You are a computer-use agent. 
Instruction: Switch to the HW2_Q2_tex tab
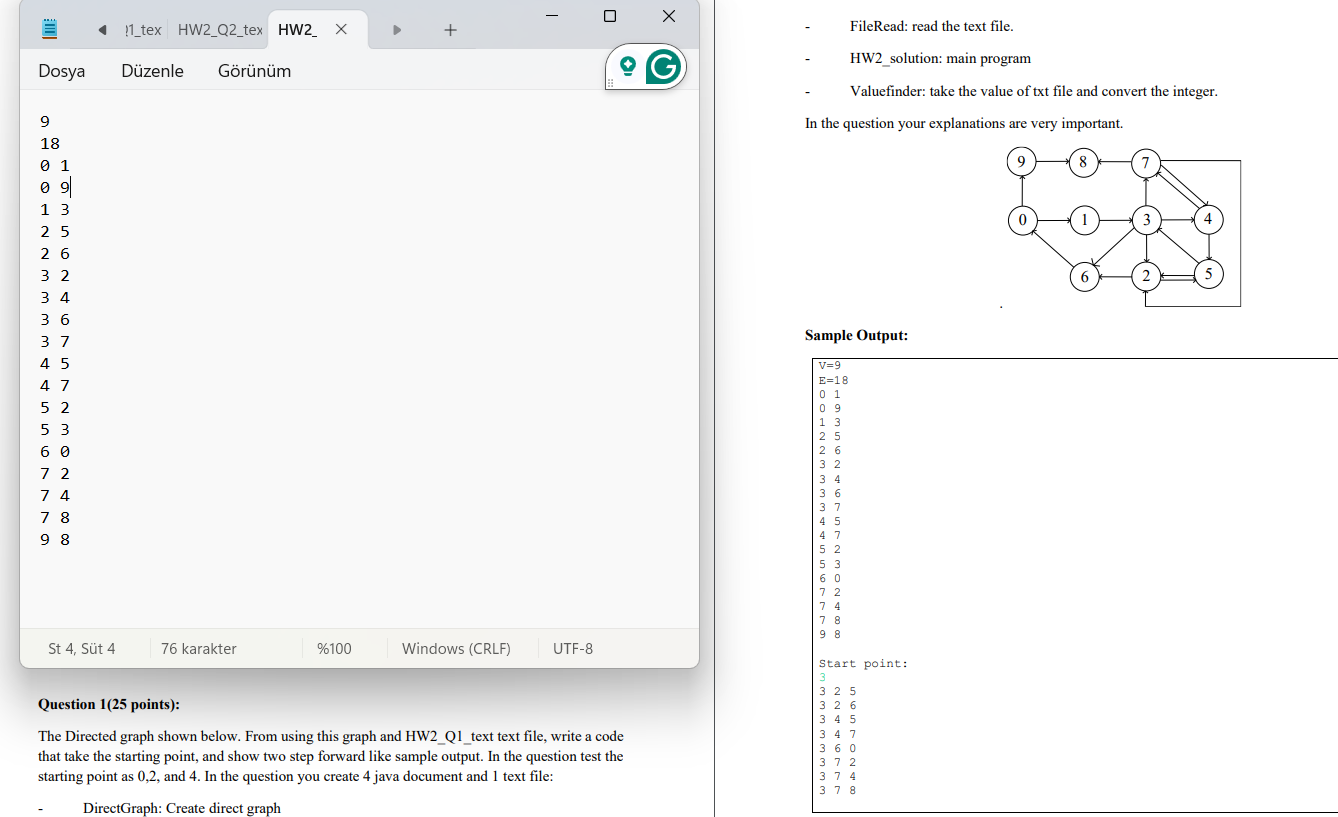[218, 29]
